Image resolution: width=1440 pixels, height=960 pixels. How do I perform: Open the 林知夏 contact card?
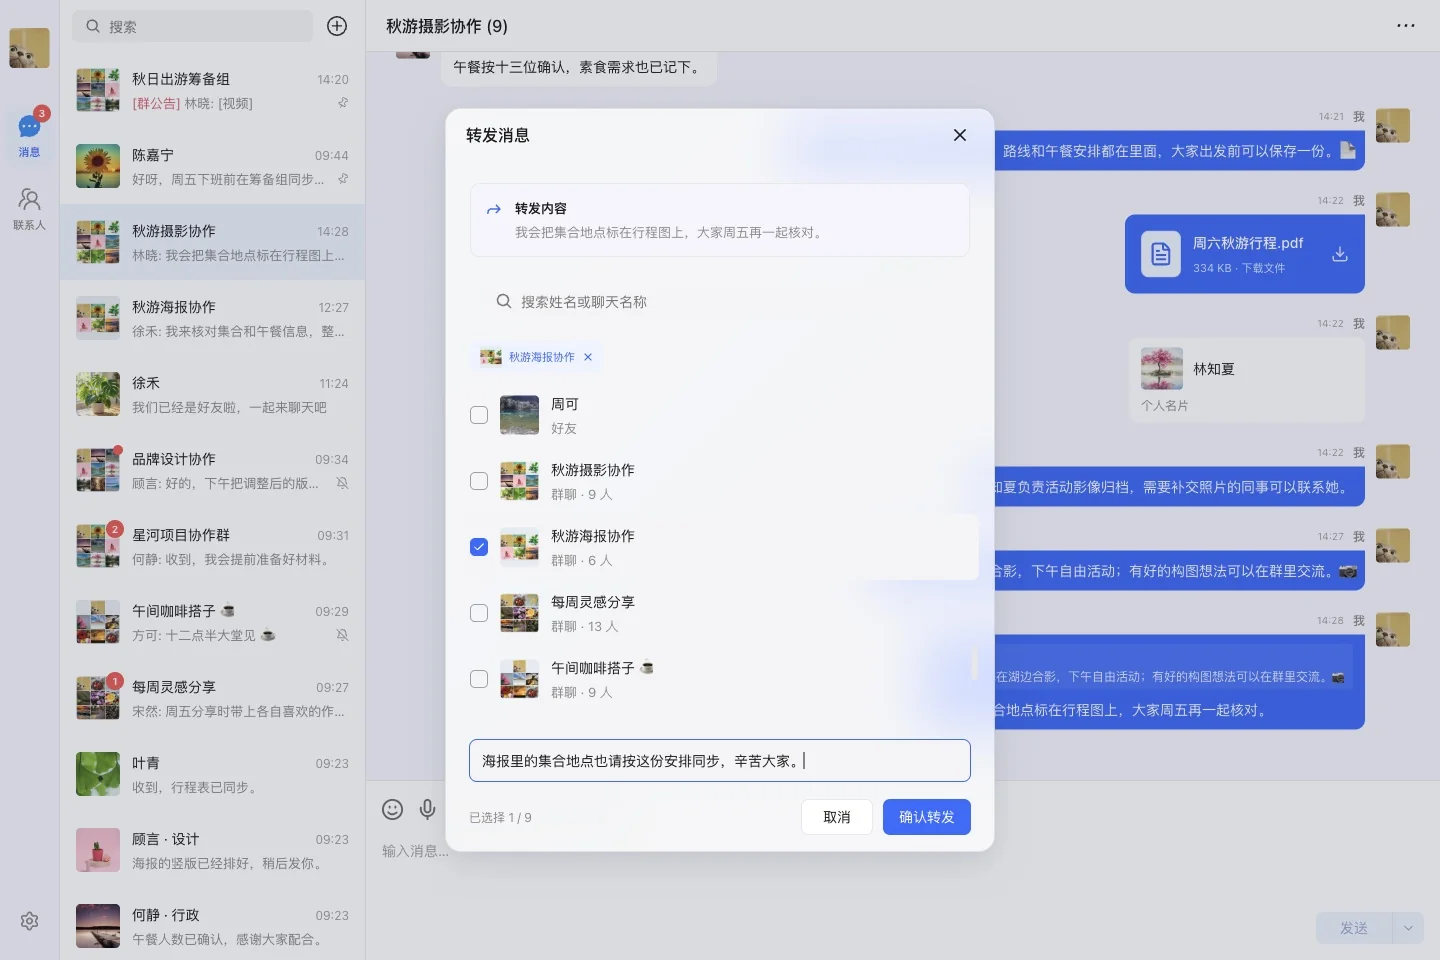(x=1247, y=380)
